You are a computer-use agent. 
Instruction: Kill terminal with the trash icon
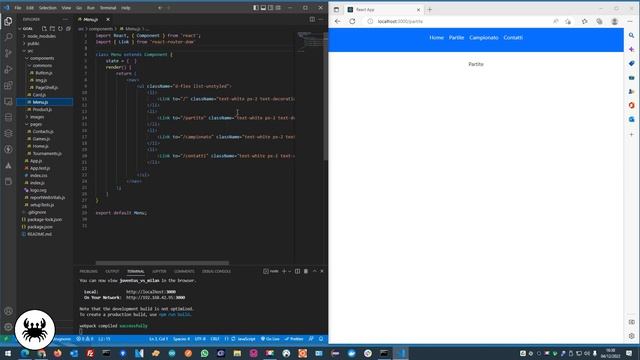click(306, 271)
